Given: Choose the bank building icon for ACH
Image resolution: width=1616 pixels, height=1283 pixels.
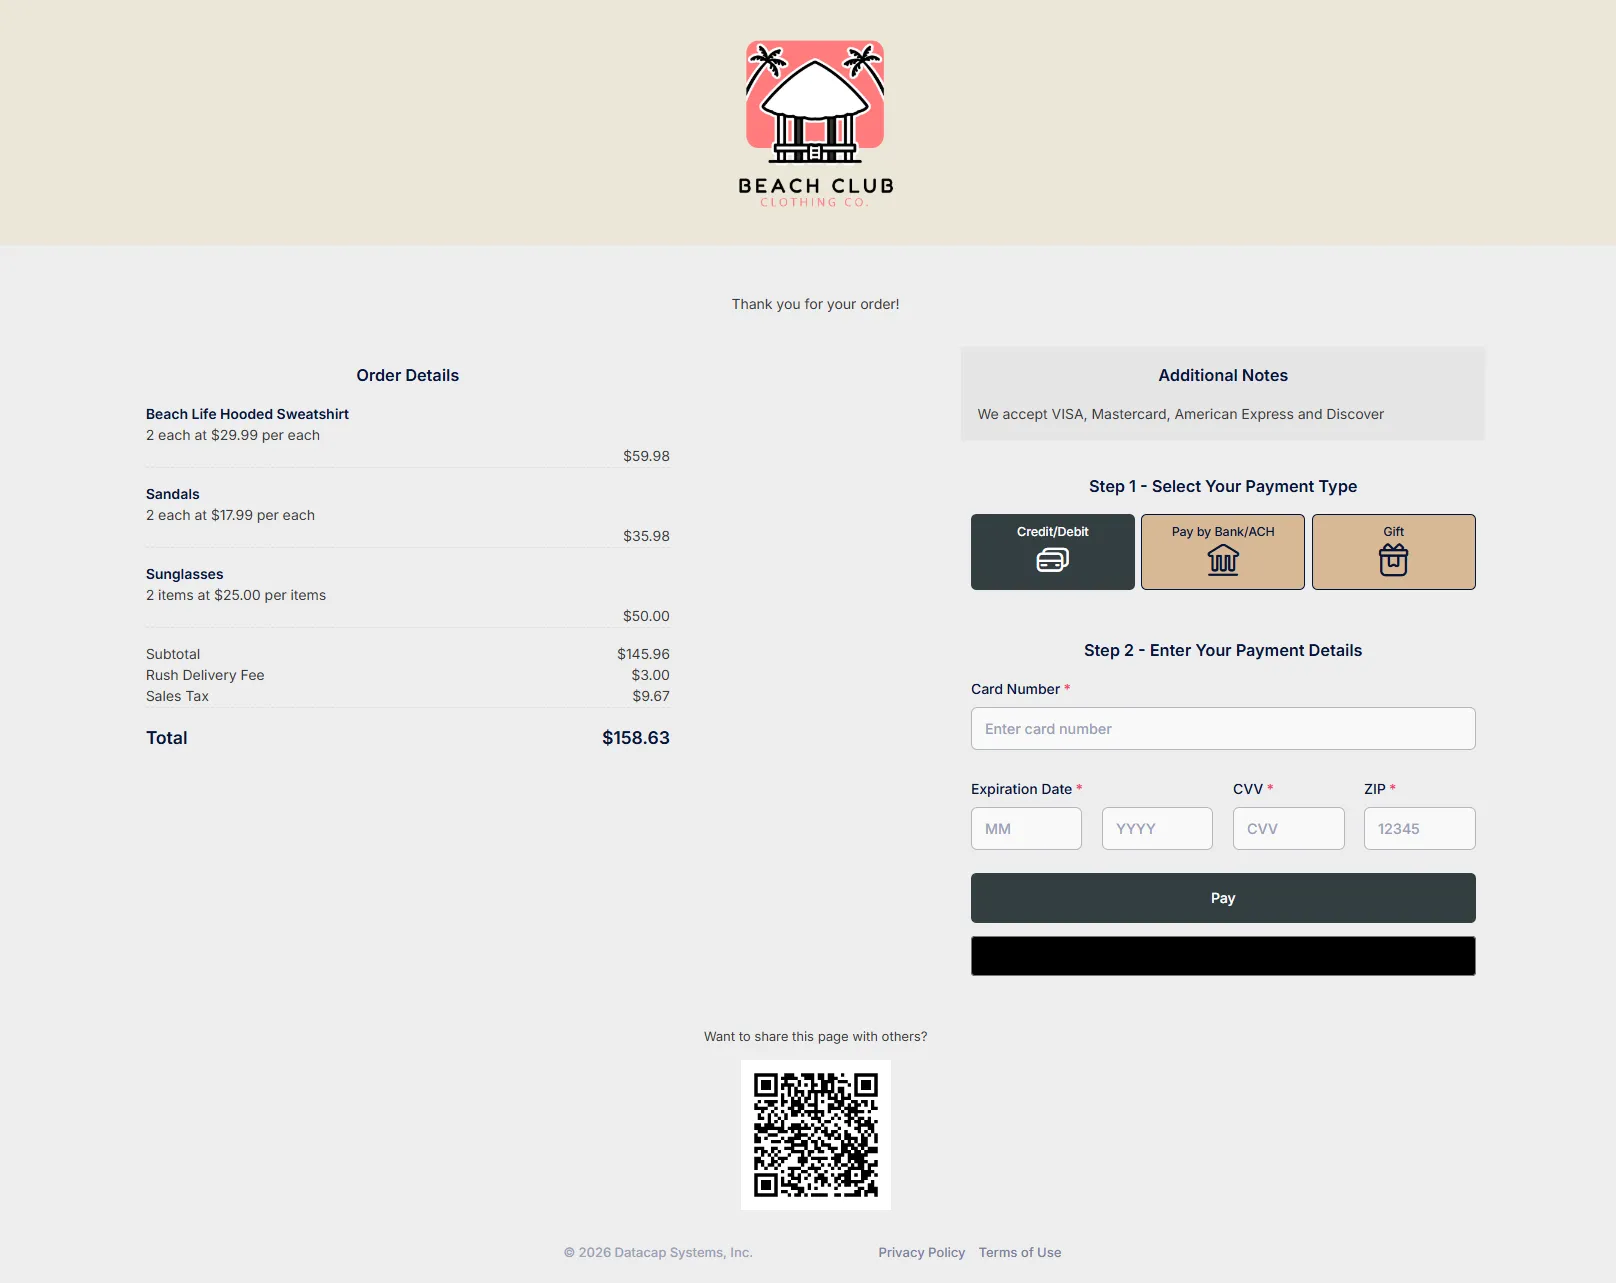Looking at the screenshot, I should [1223, 560].
